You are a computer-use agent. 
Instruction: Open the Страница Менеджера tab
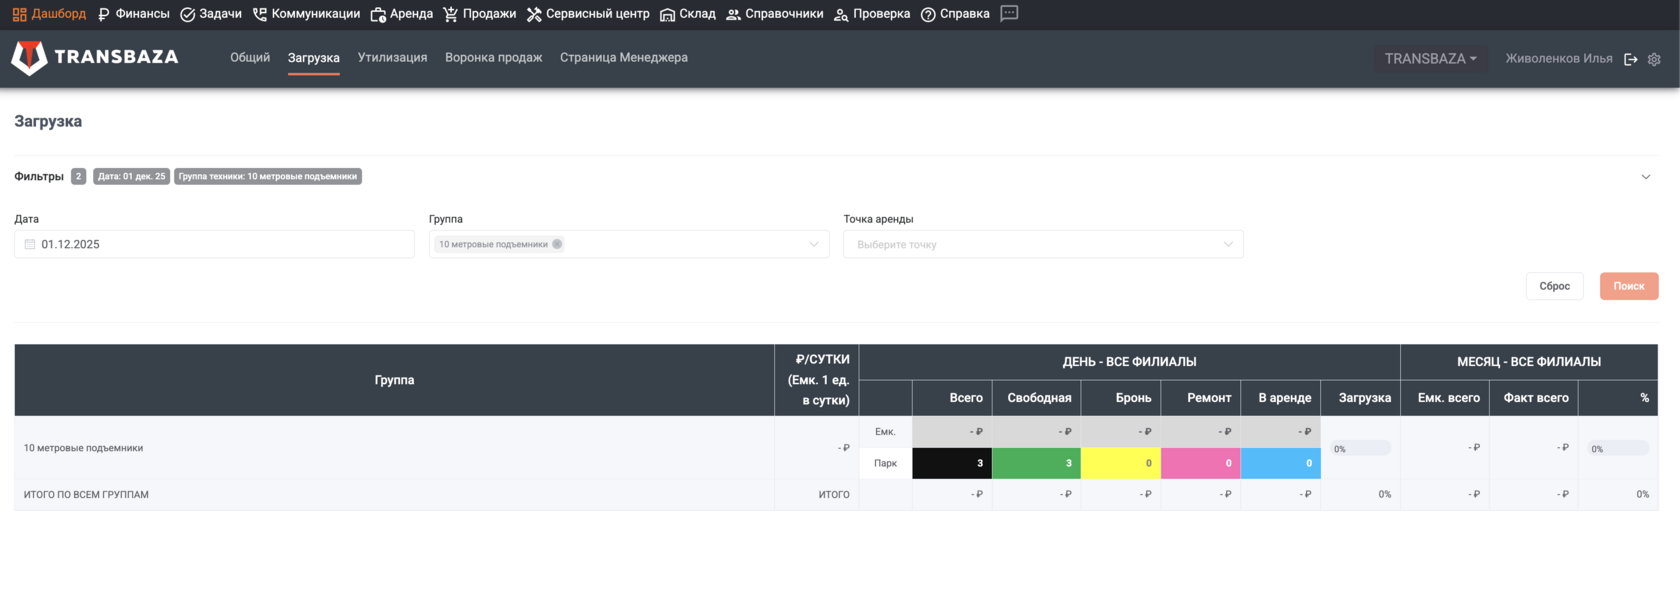[624, 58]
